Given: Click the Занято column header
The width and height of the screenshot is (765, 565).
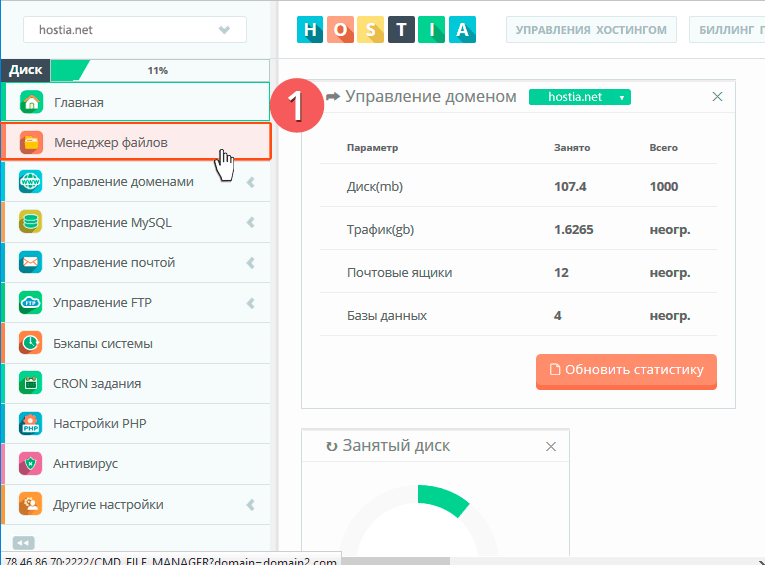Looking at the screenshot, I should coord(572,147).
